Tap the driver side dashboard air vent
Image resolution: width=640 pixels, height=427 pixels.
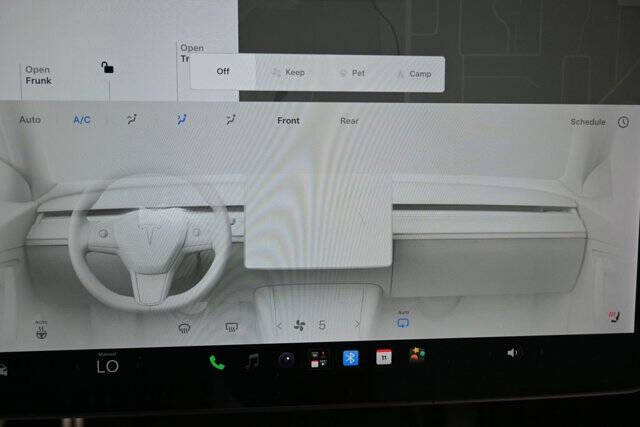143,210
